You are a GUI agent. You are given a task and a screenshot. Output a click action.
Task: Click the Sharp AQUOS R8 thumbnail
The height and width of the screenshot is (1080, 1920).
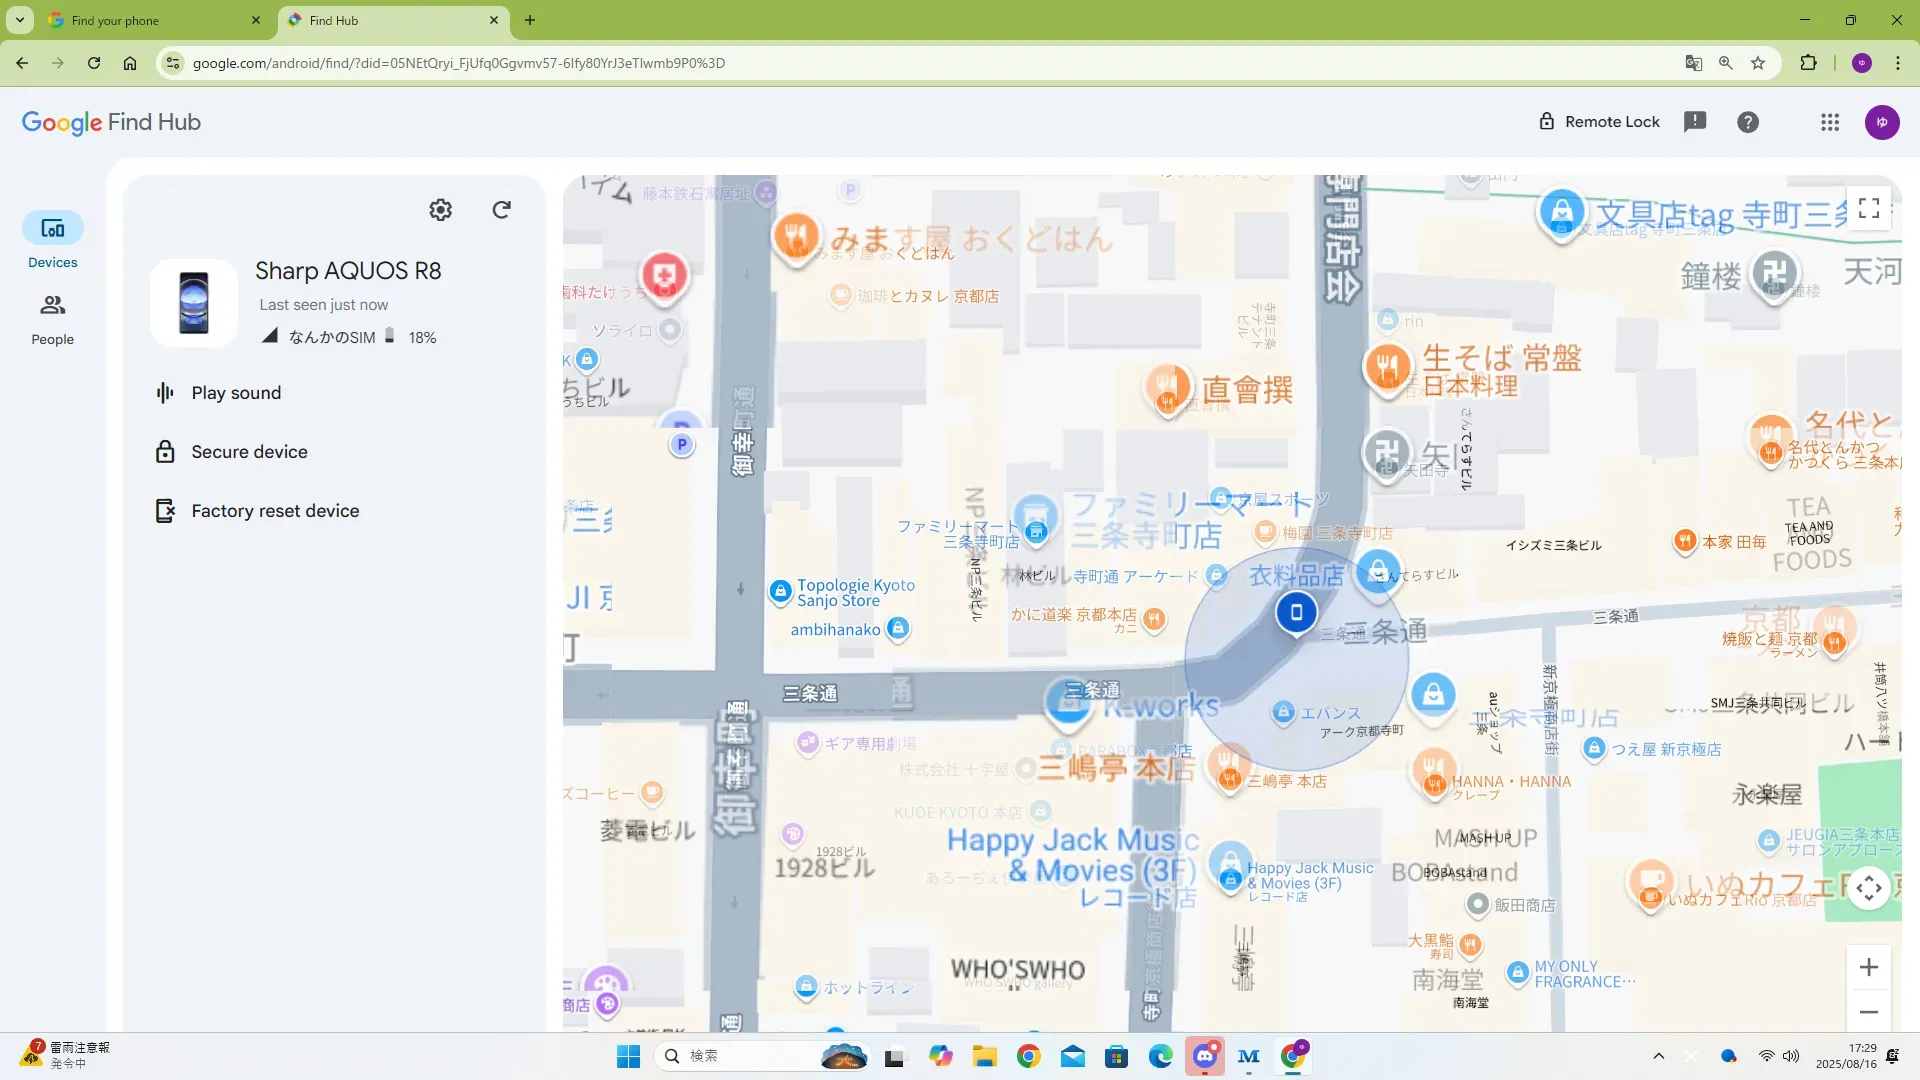(194, 303)
